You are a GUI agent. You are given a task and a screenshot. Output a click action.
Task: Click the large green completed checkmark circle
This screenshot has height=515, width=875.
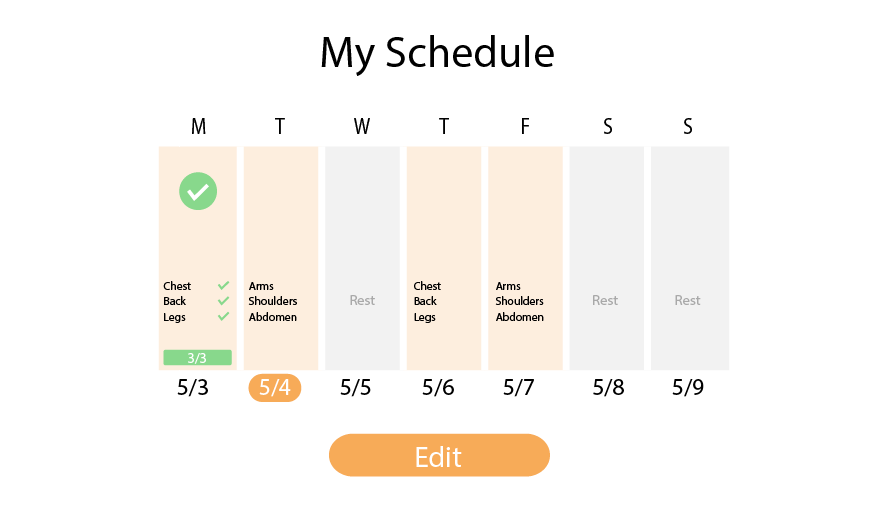pyautogui.click(x=198, y=191)
